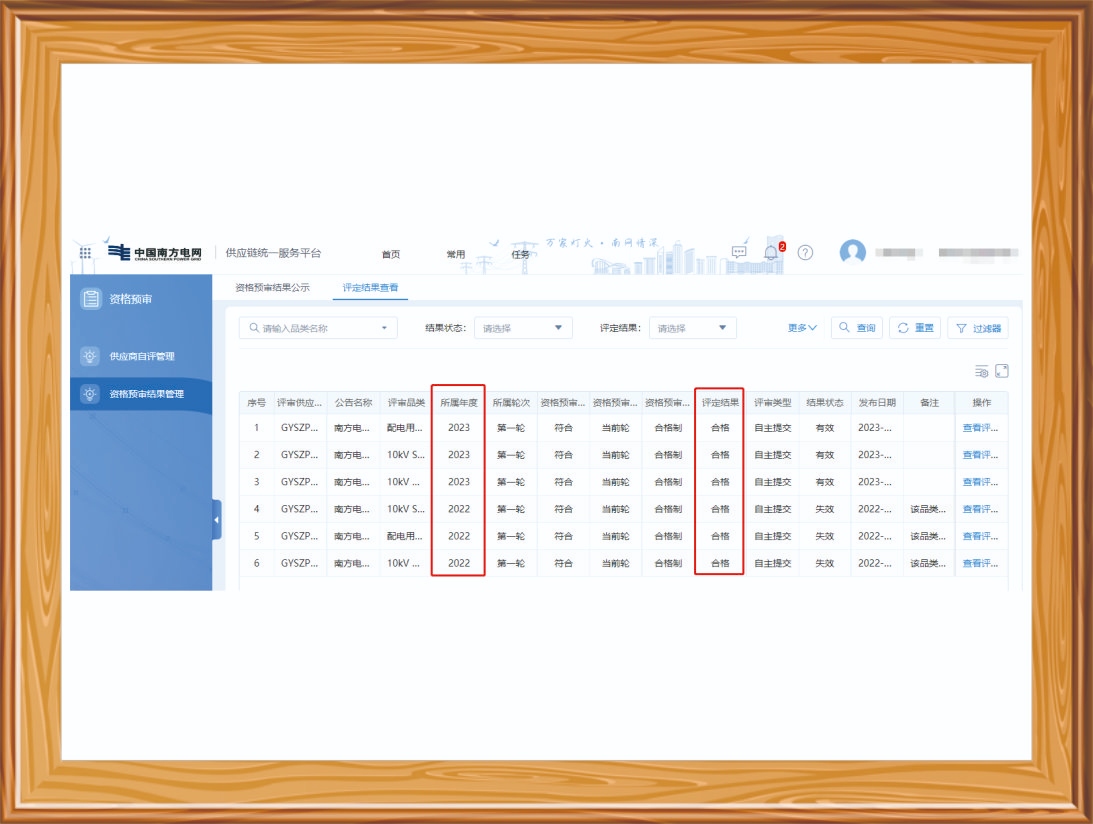Open the 查看评 link in row 1
Viewport: 1093px width, 824px height.
coord(980,428)
